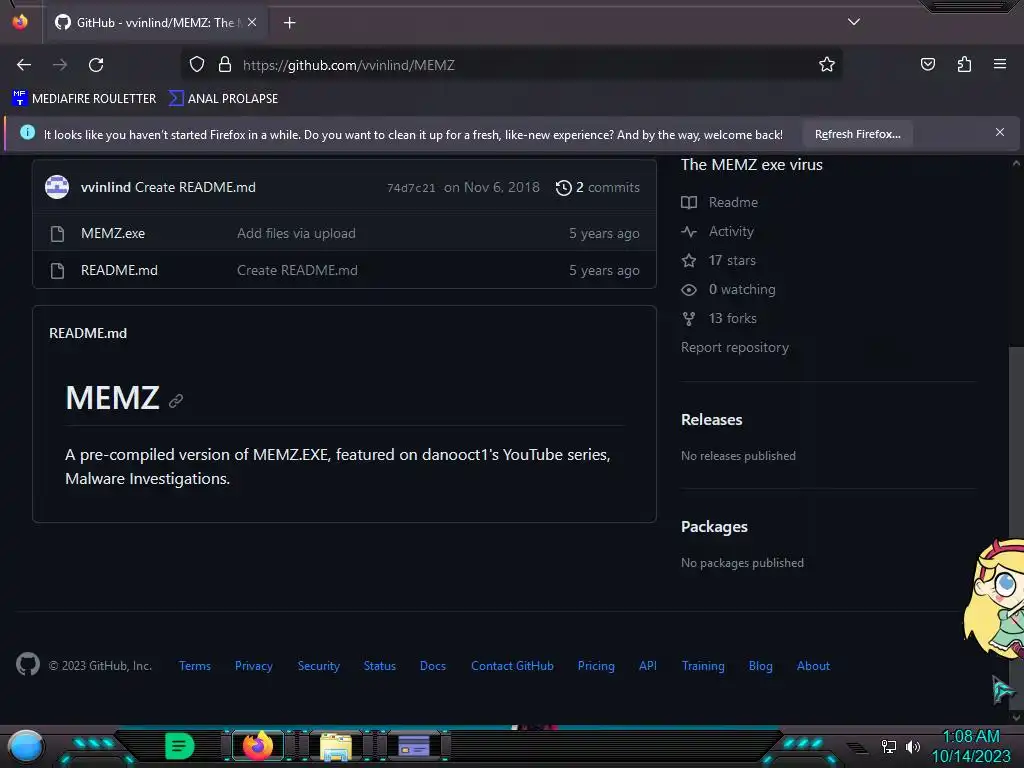Expand the list all tabs chevron
This screenshot has height=768, width=1024.
(x=854, y=22)
